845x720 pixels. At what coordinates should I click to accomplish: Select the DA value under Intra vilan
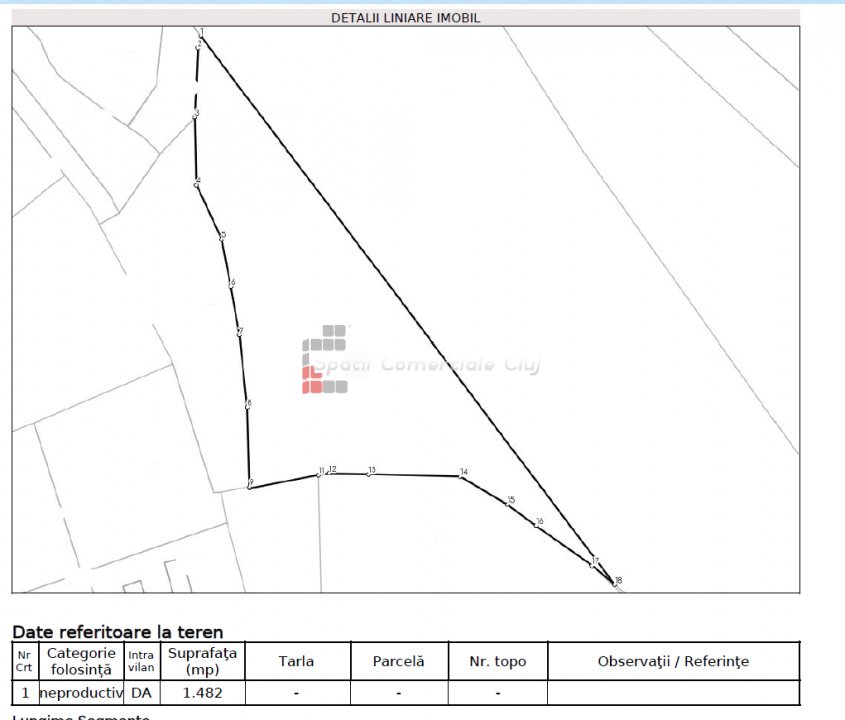[x=141, y=692]
